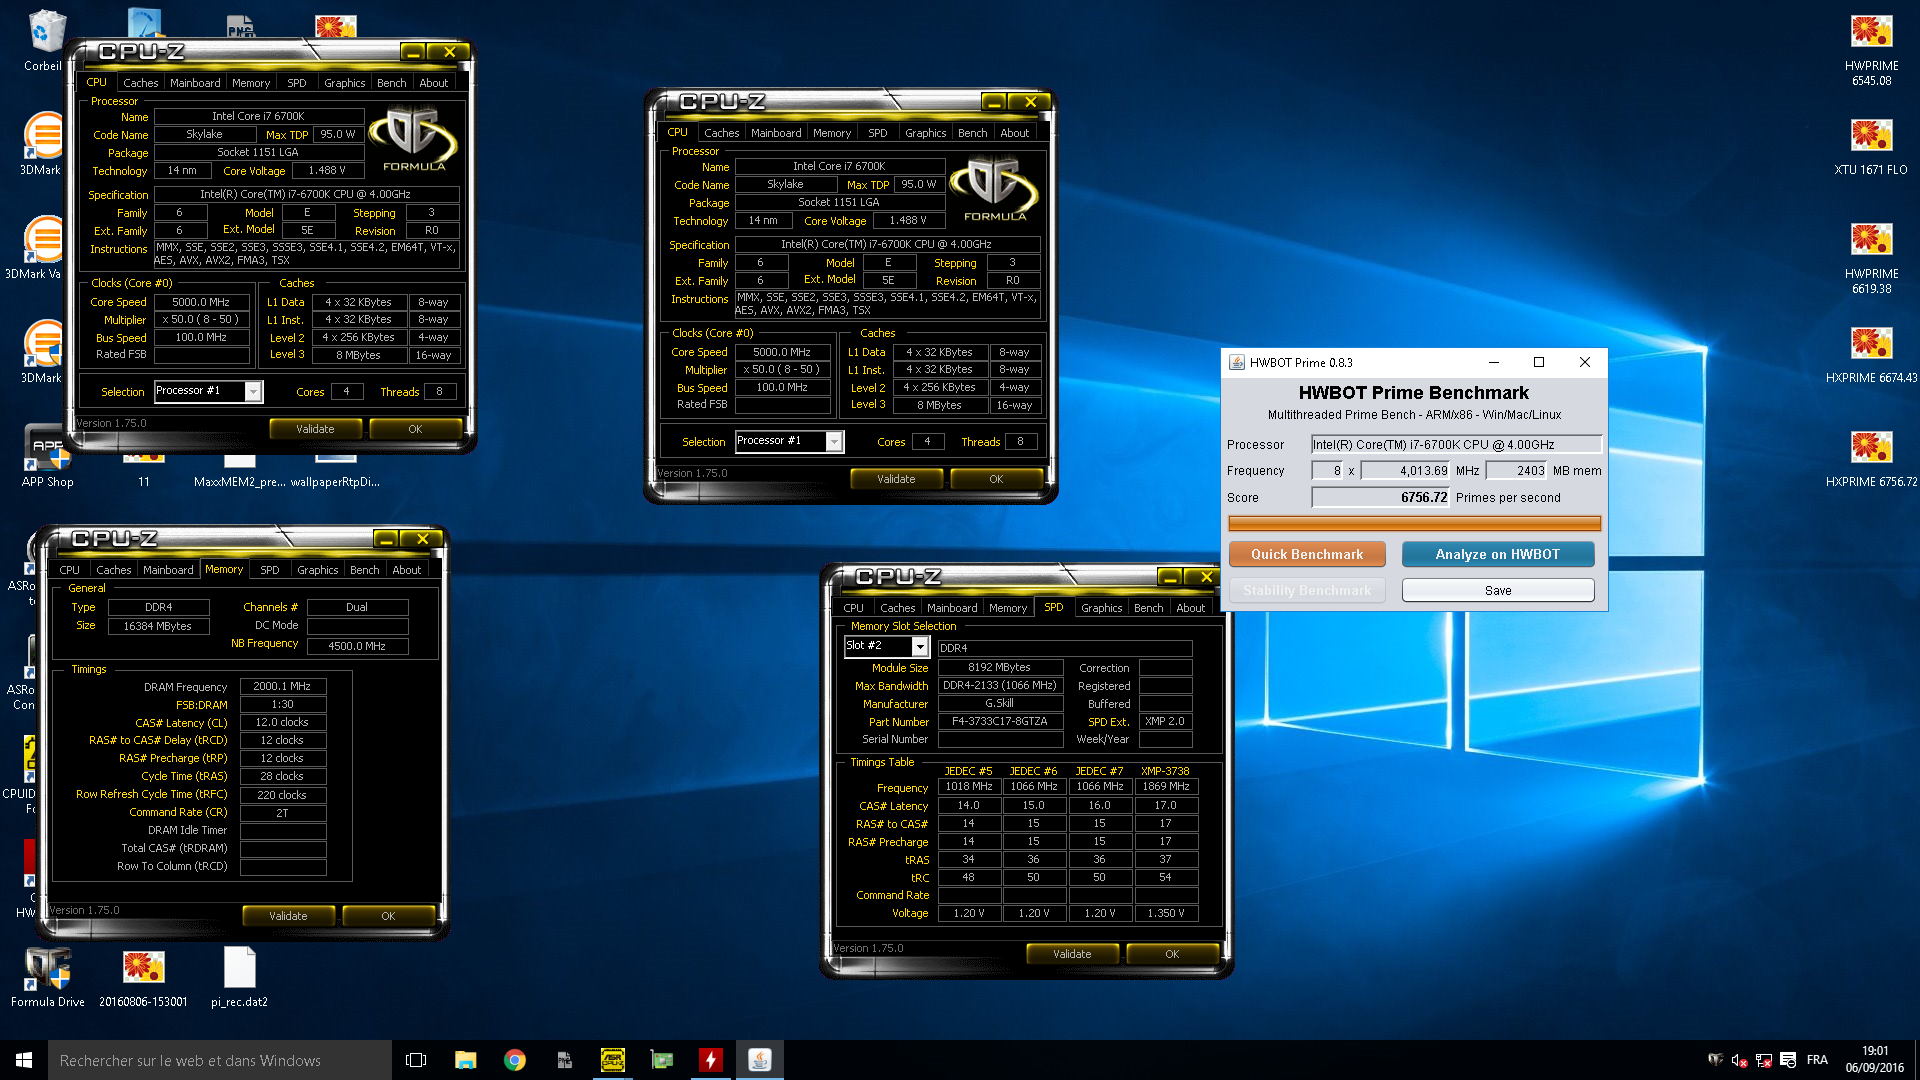Image resolution: width=1920 pixels, height=1080 pixels.
Task: Open the 20160806-153001 image icon
Action: point(143,977)
